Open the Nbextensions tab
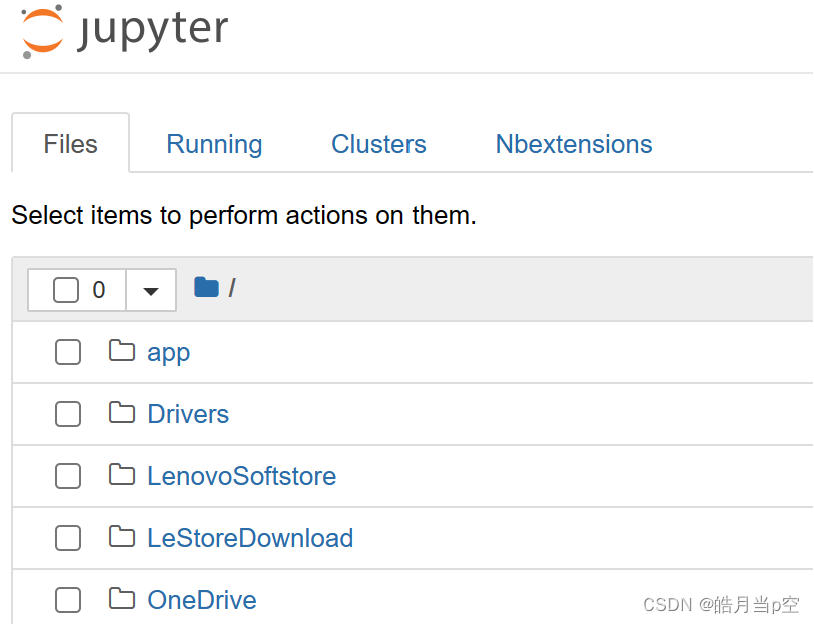This screenshot has width=814, height=624. [573, 144]
